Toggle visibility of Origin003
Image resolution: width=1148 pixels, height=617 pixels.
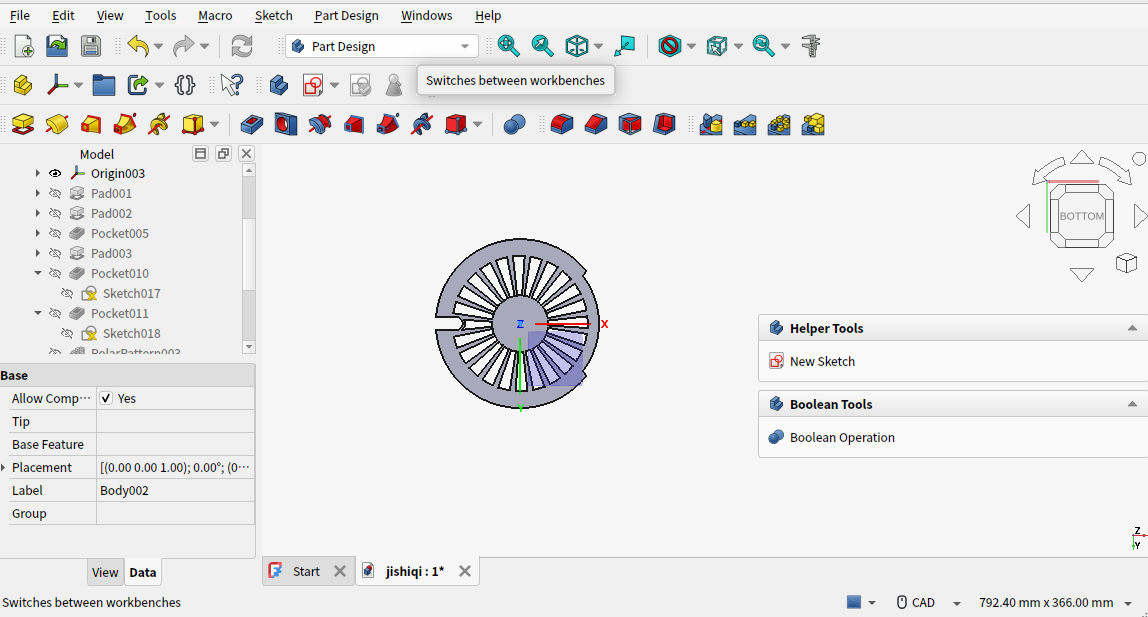coord(55,173)
